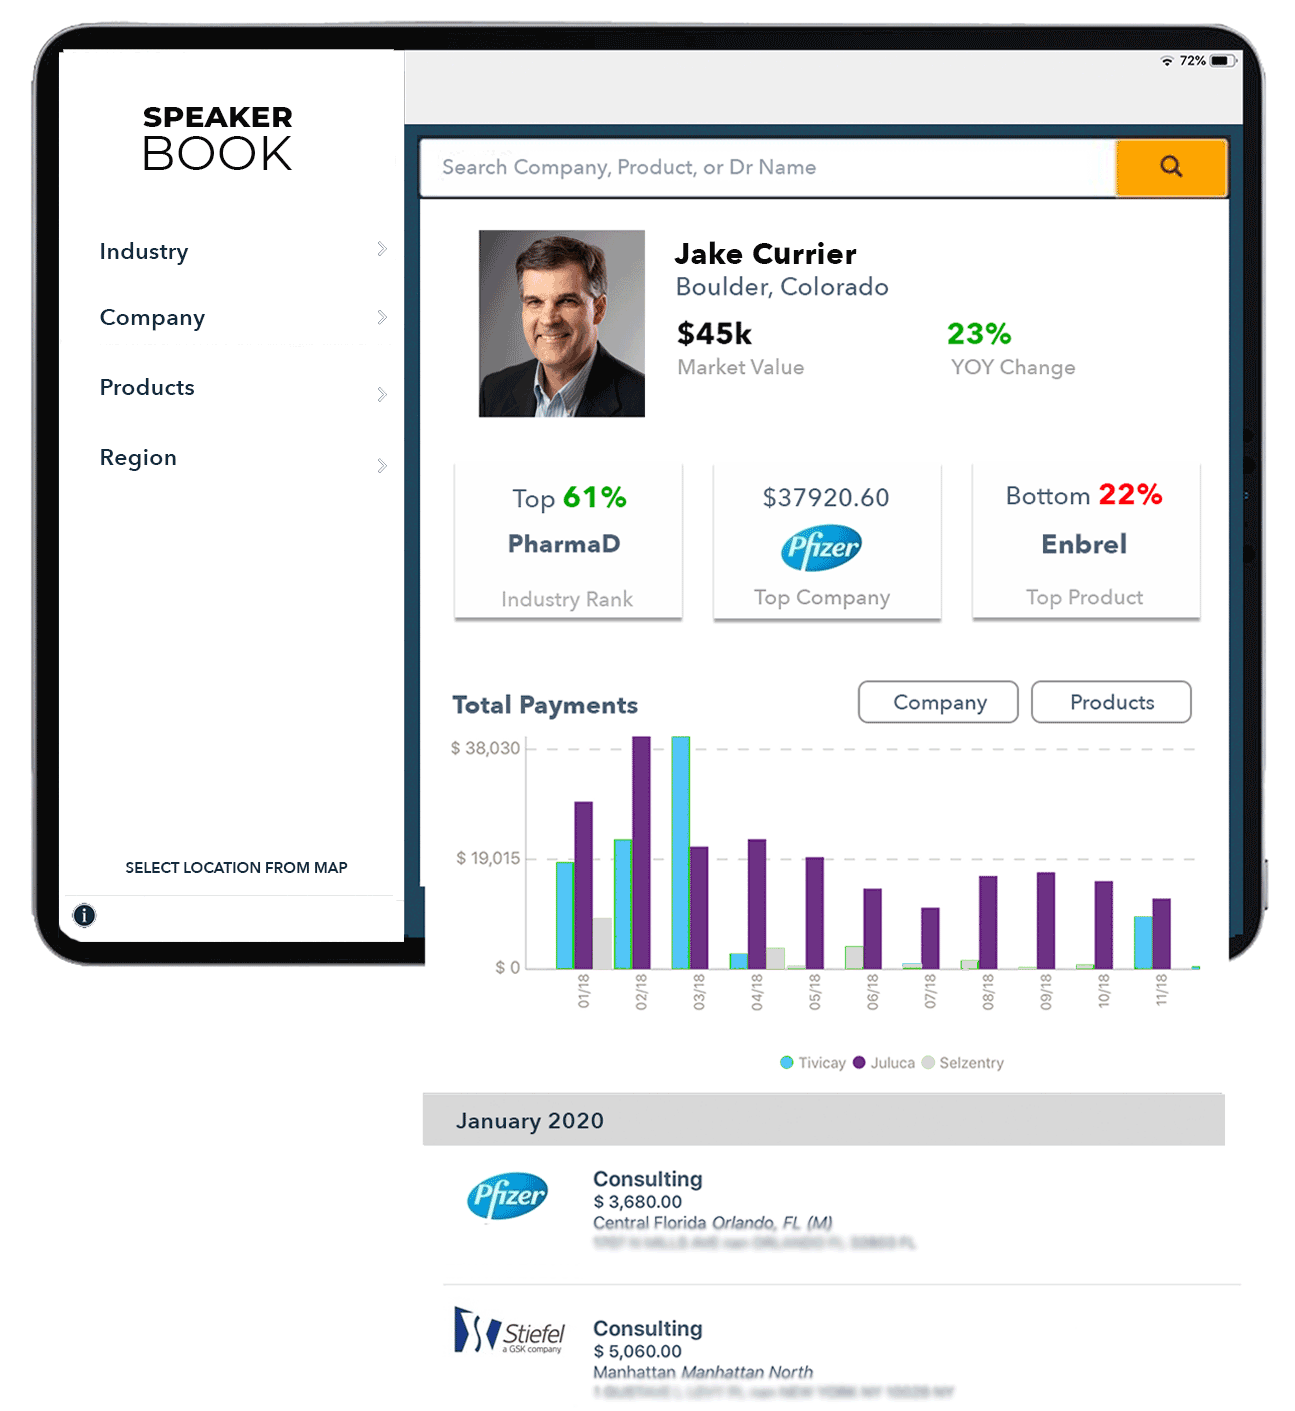Open the Products sidebar menu item
This screenshot has height=1411, width=1295.
(x=147, y=387)
